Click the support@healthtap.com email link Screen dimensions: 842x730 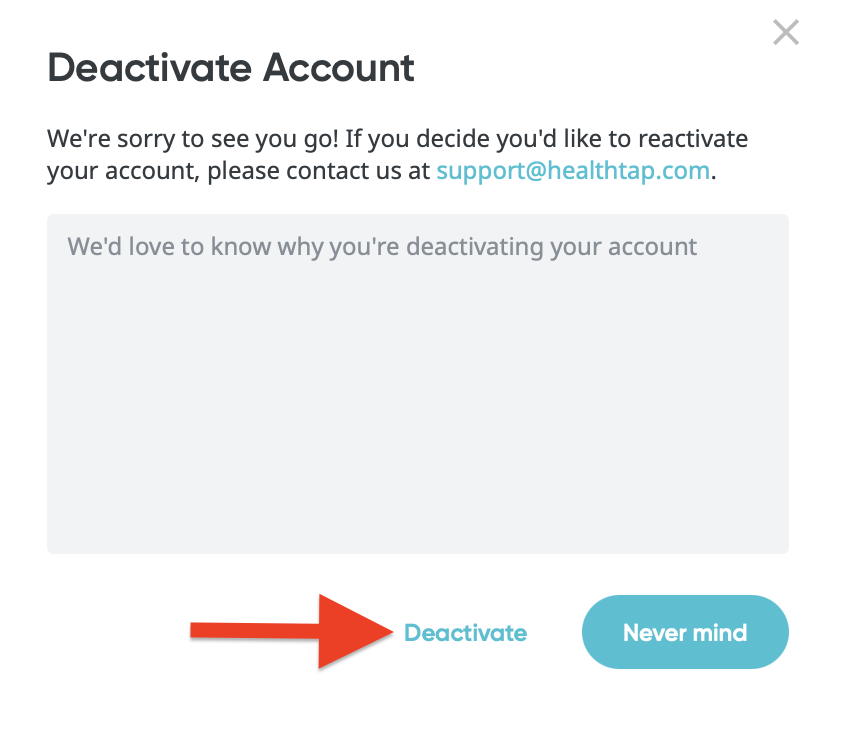click(573, 170)
